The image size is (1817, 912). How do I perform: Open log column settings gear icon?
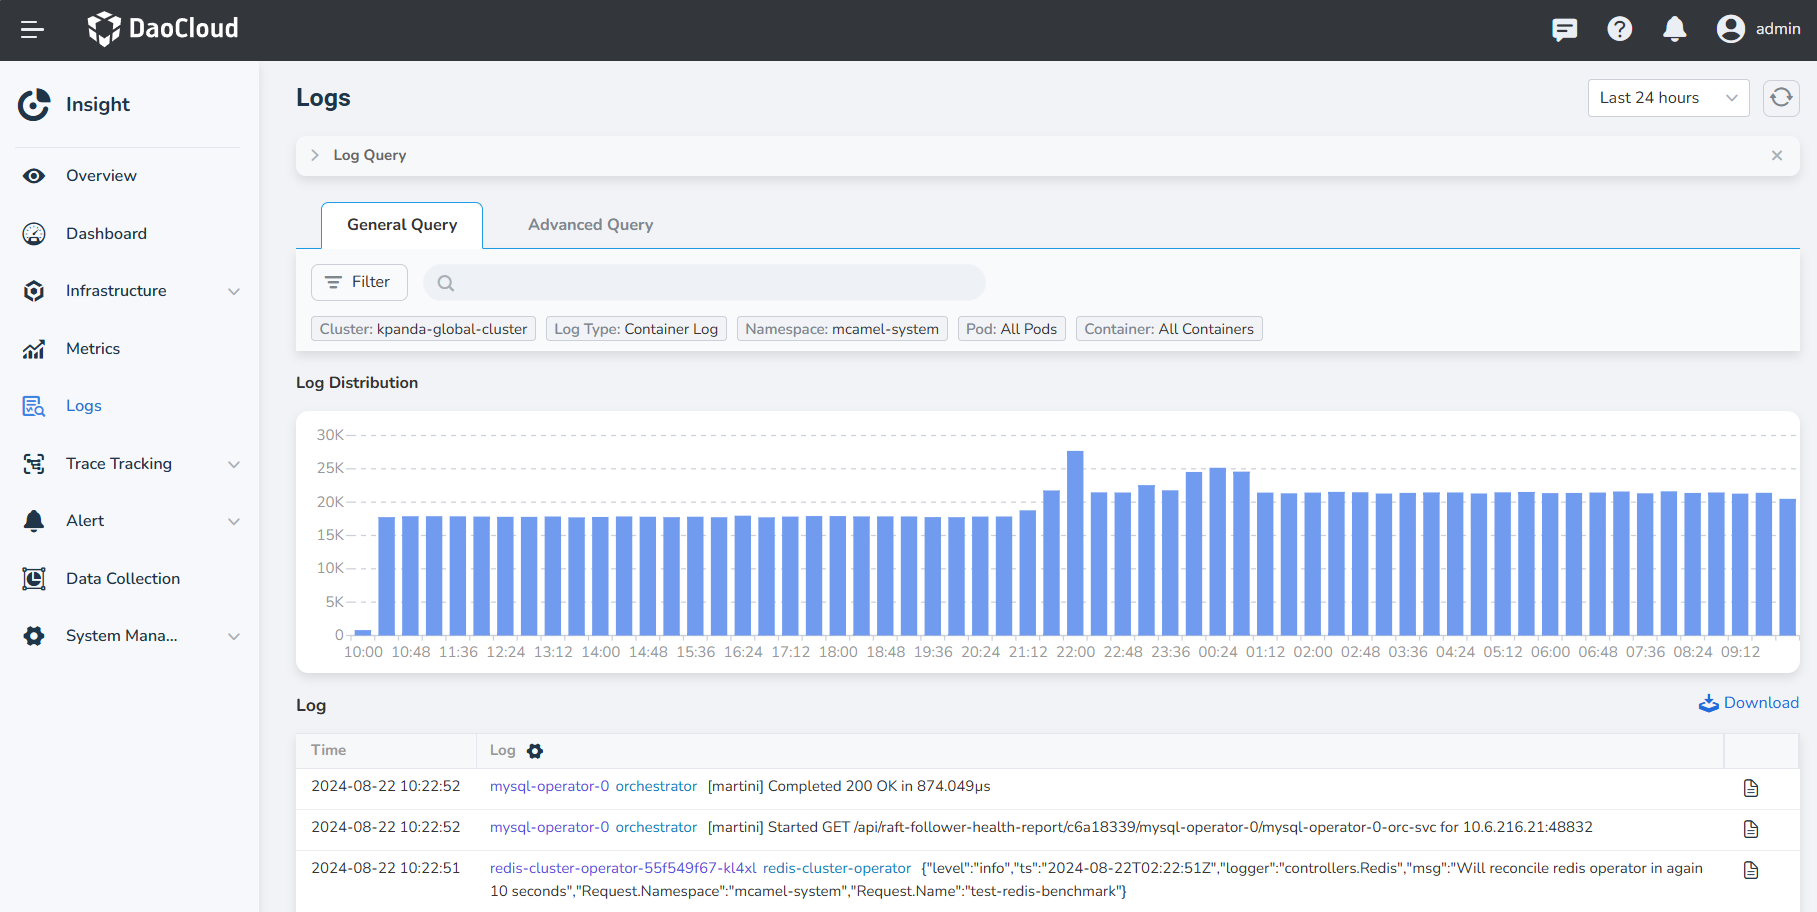[535, 751]
